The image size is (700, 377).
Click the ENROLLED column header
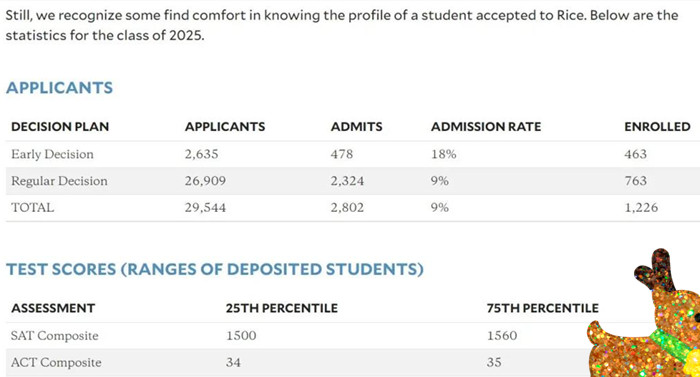tap(657, 127)
